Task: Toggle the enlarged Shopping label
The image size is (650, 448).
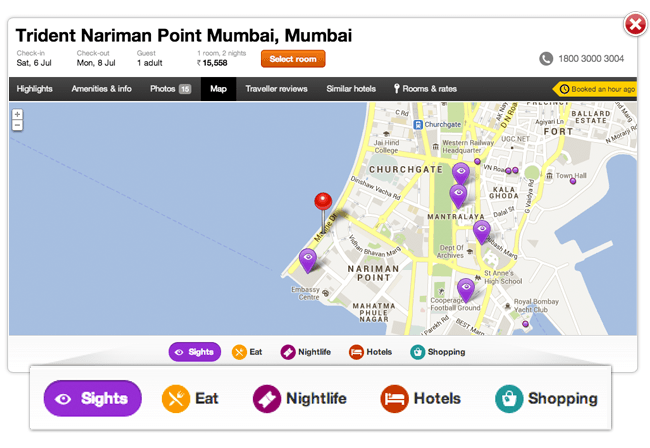Action: click(x=563, y=399)
